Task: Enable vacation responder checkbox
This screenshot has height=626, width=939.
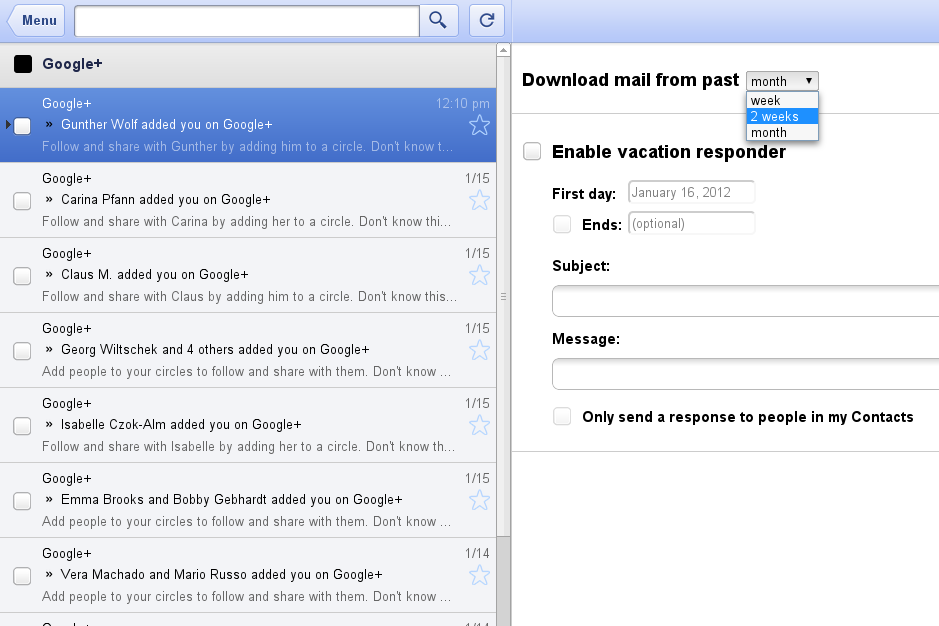Action: pyautogui.click(x=532, y=151)
